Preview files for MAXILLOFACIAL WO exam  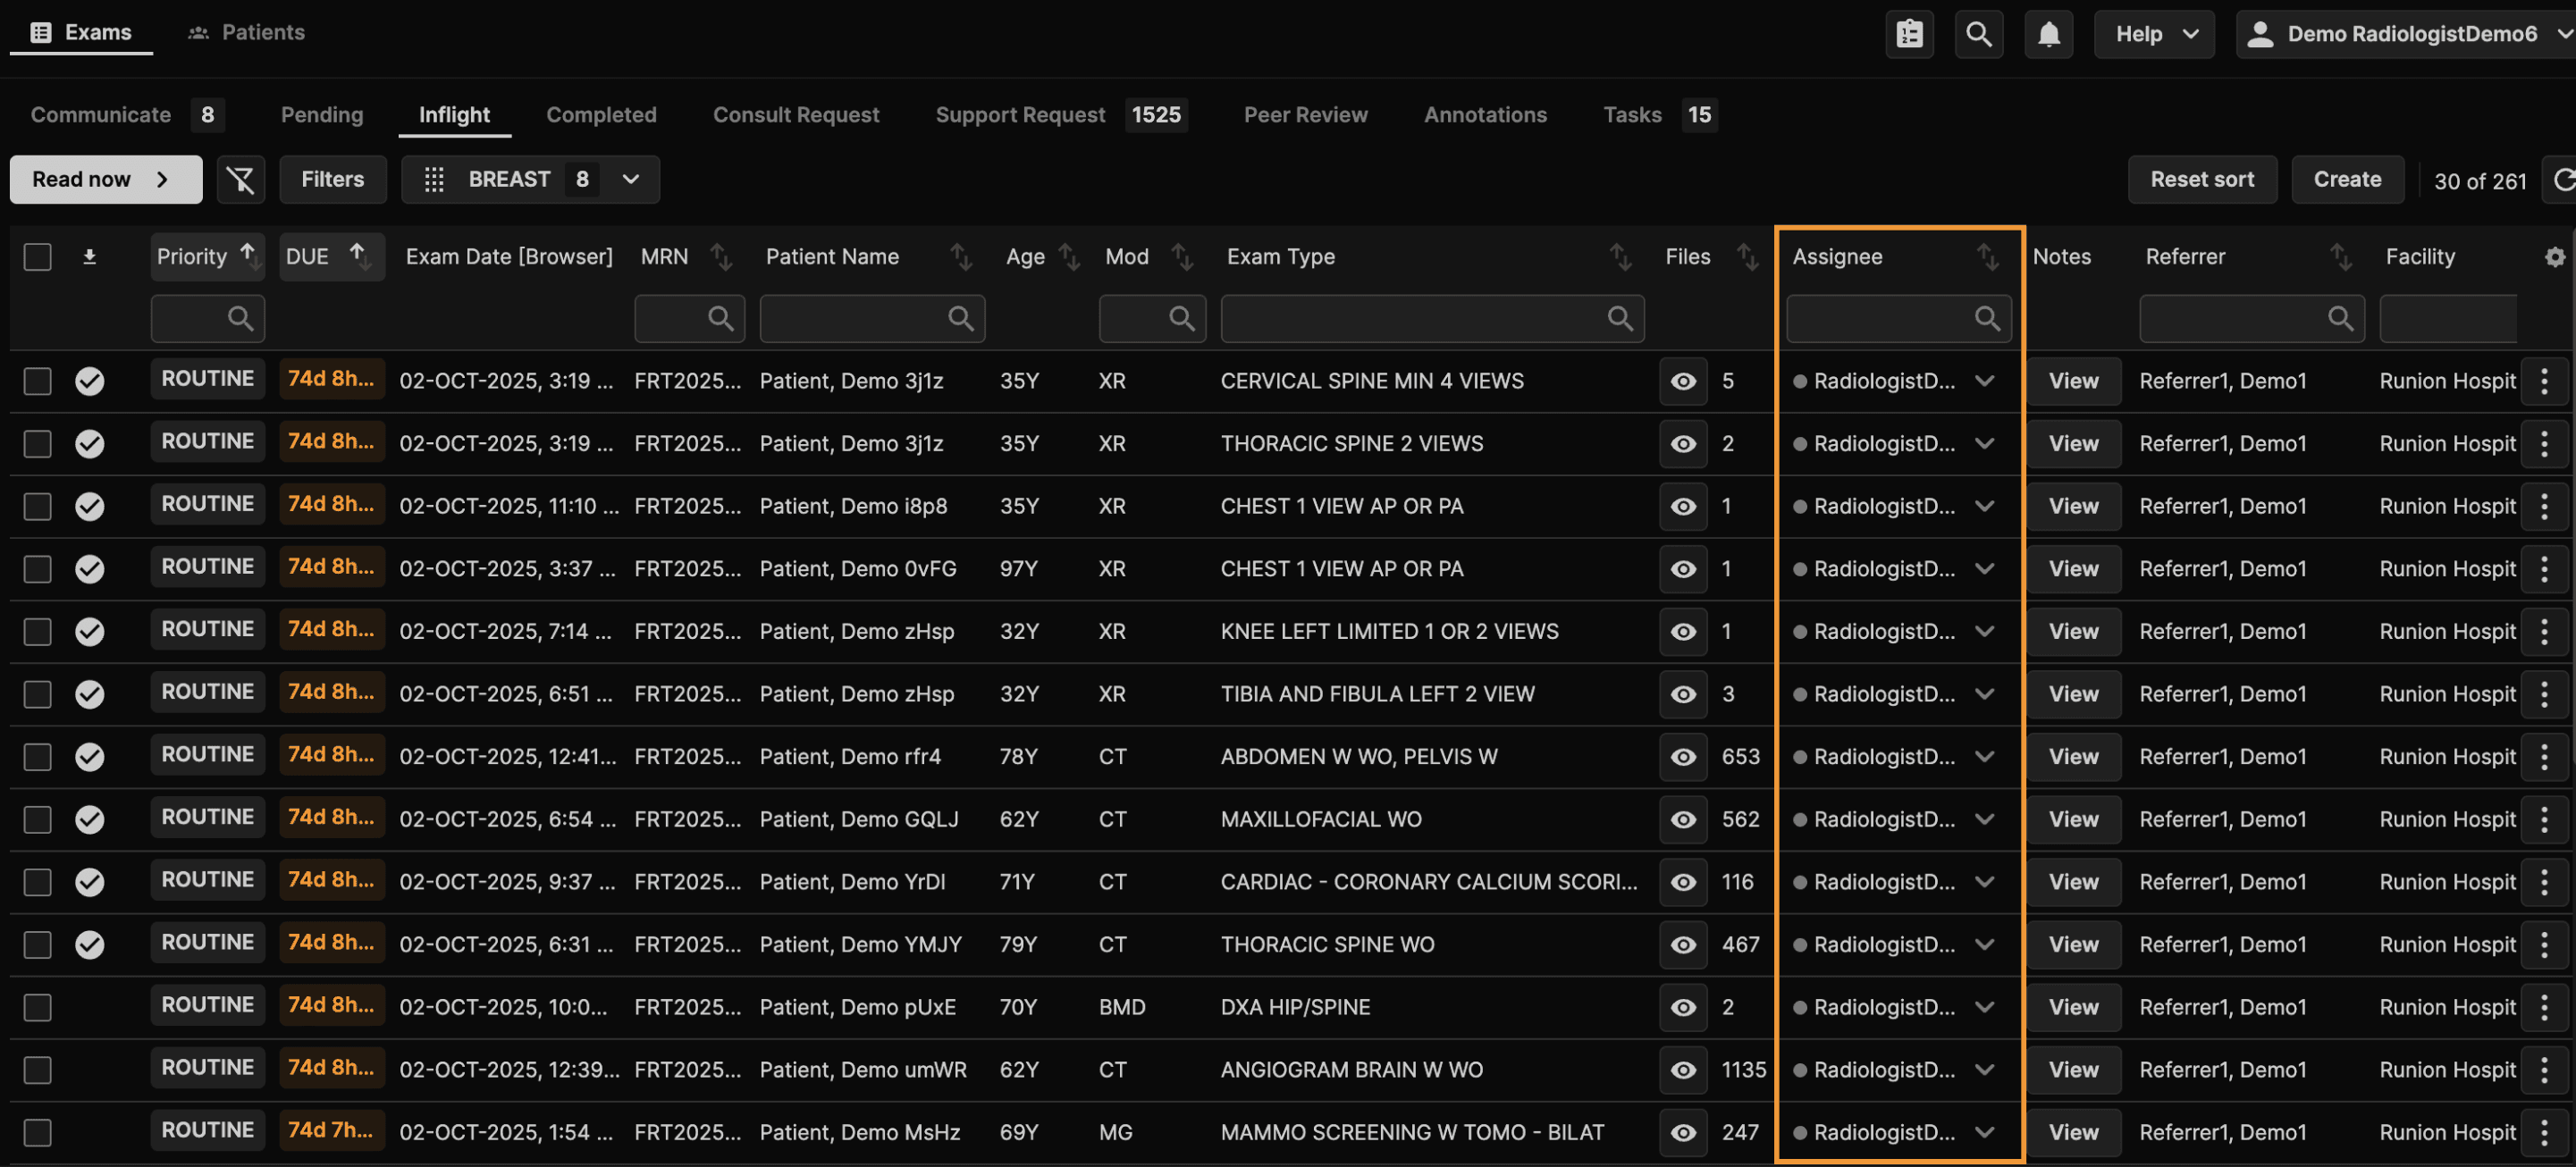click(1683, 819)
